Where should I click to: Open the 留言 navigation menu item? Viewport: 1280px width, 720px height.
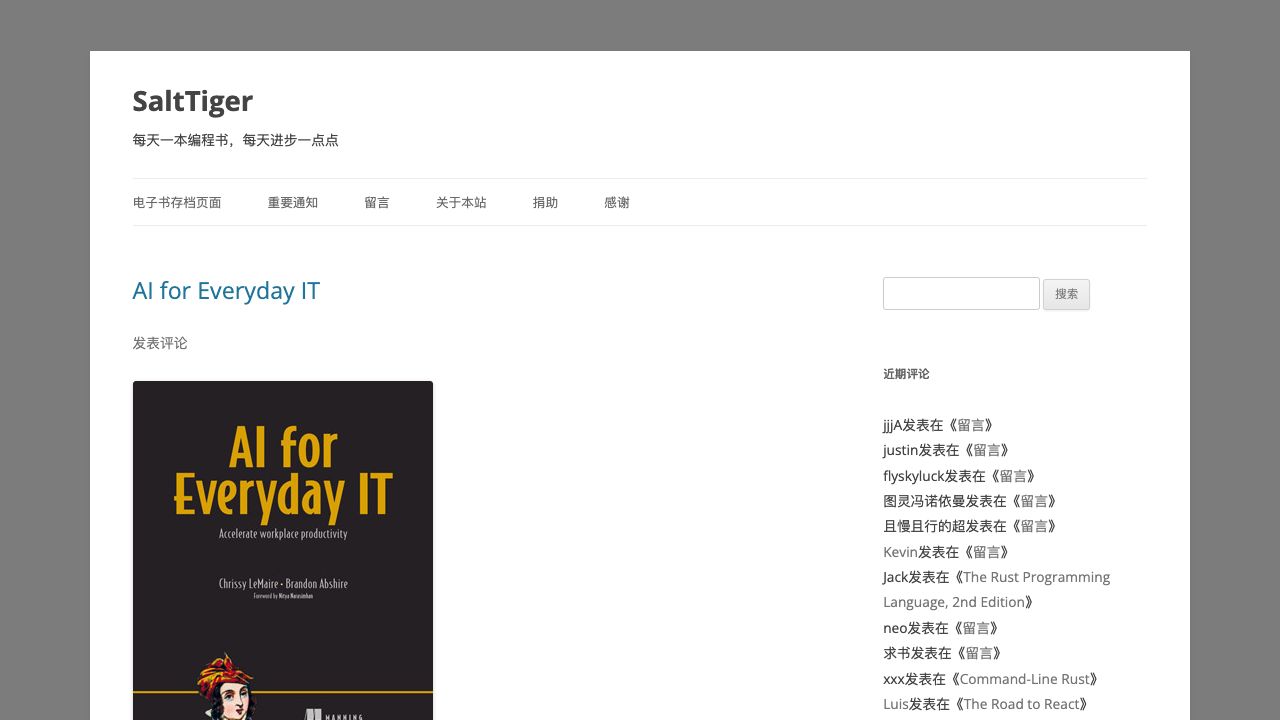(x=377, y=203)
